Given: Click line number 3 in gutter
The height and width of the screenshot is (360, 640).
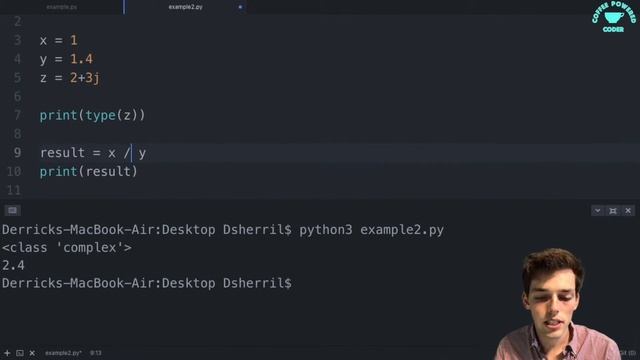Looking at the screenshot, I should (17, 40).
